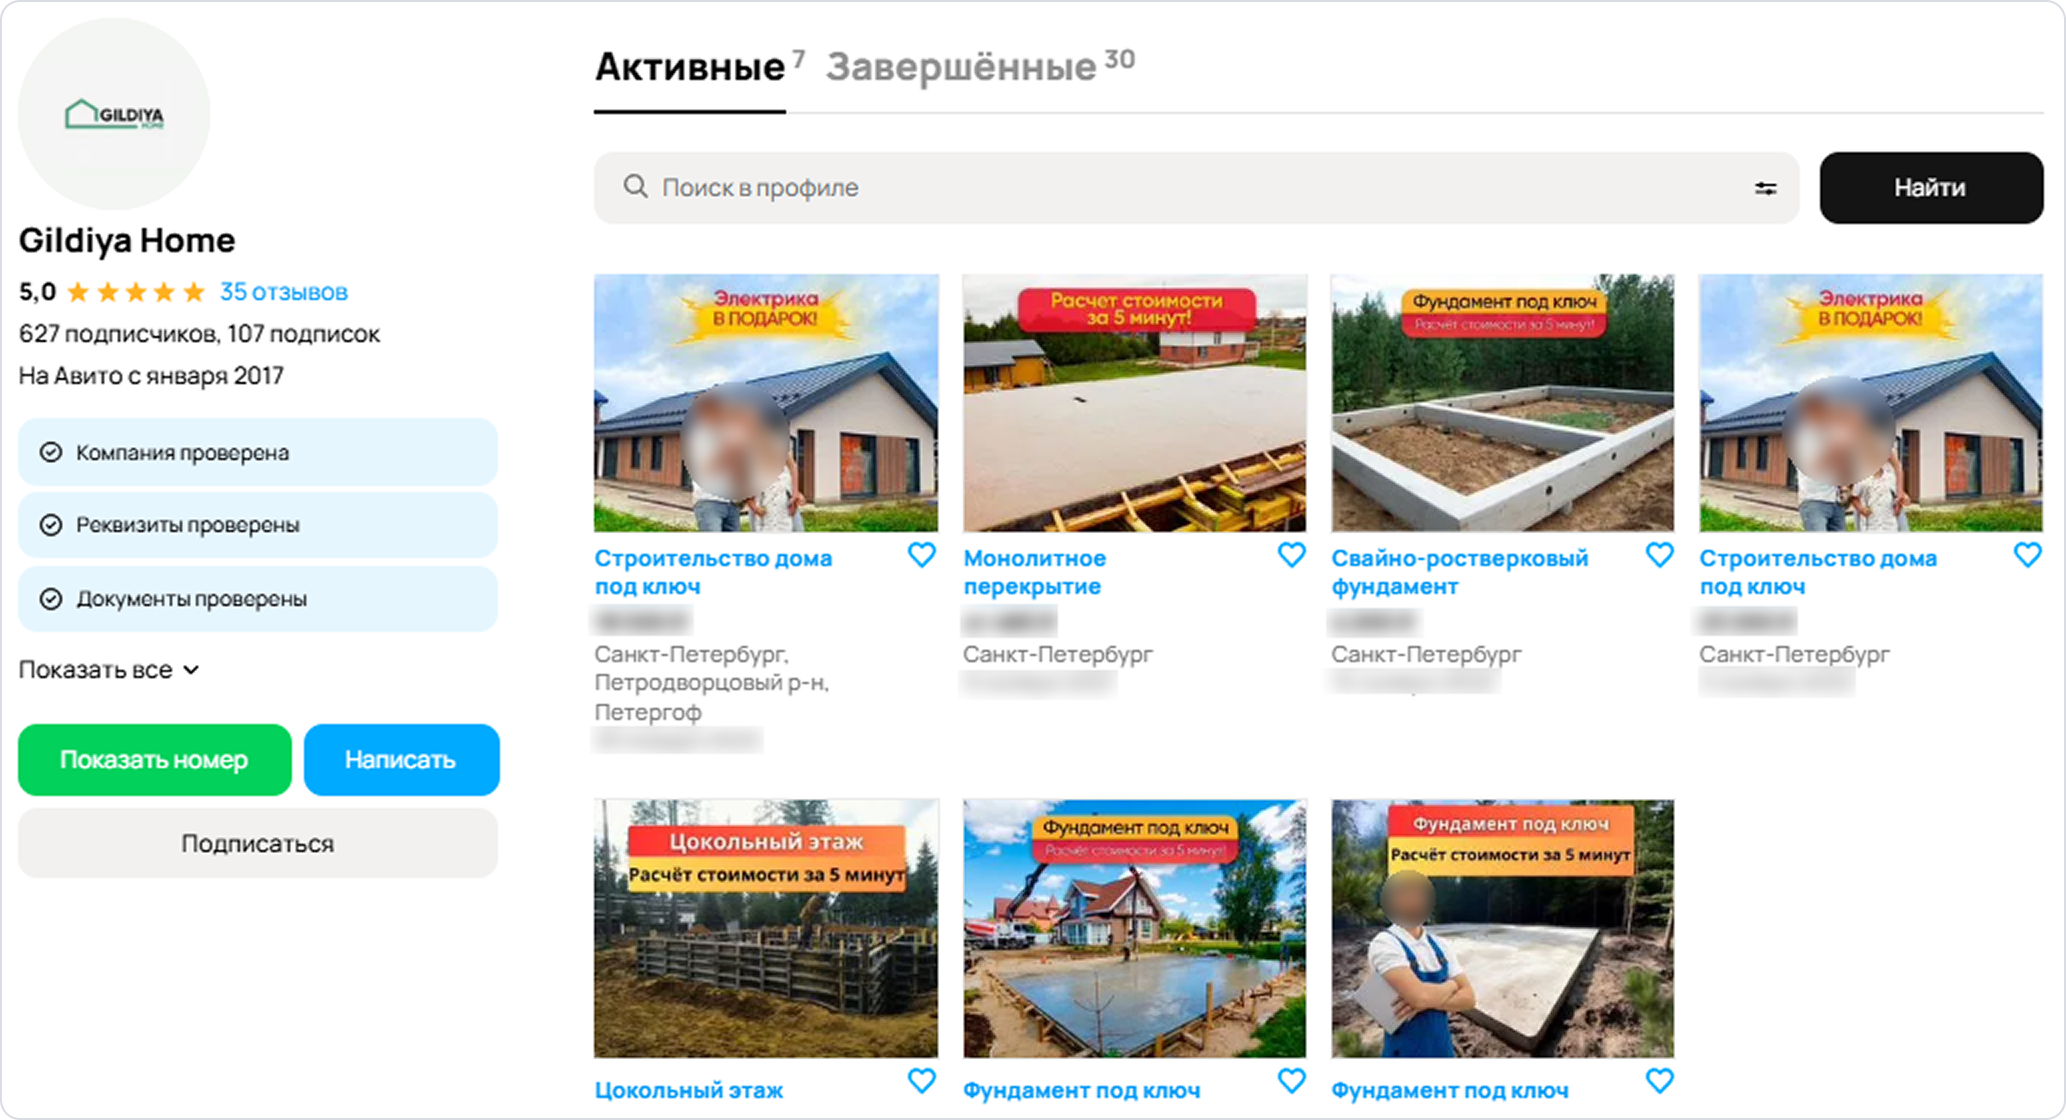The height and width of the screenshot is (1120, 2066).
Task: Open the Монолитное перекрытие listing thumbnail
Action: pyautogui.click(x=1134, y=403)
